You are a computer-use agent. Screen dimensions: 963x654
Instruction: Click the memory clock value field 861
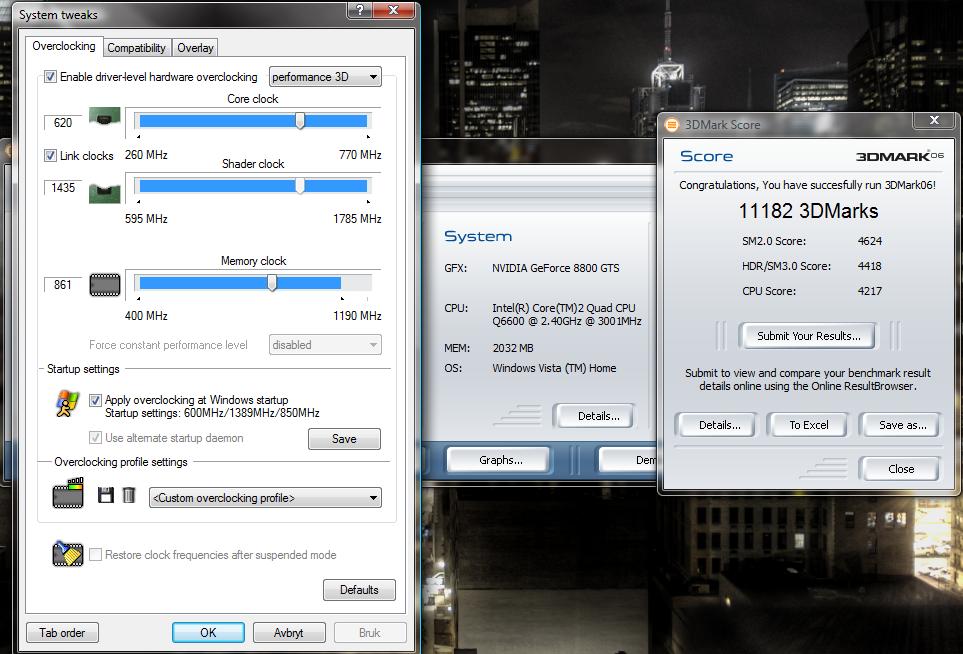(63, 285)
